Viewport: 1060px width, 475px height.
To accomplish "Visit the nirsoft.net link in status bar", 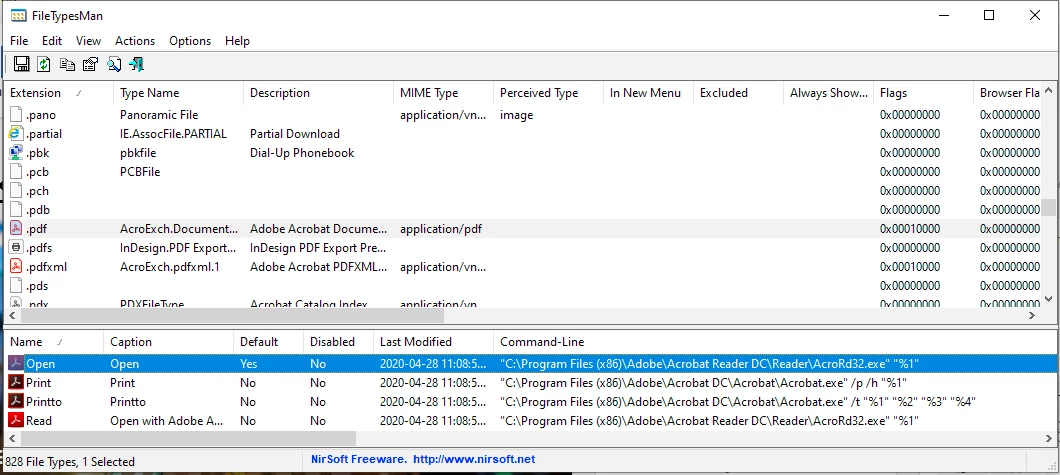I will coord(474,459).
